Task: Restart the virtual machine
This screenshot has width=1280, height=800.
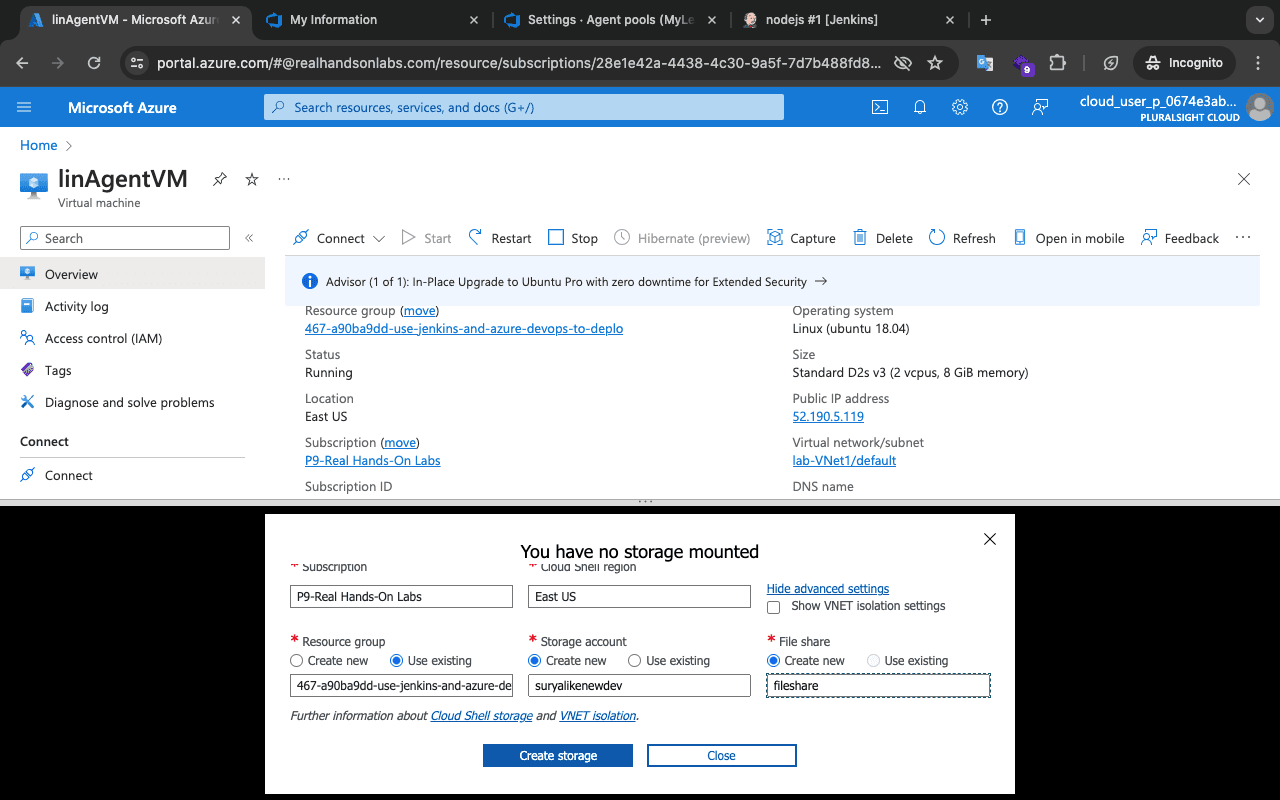Action: click(500, 238)
